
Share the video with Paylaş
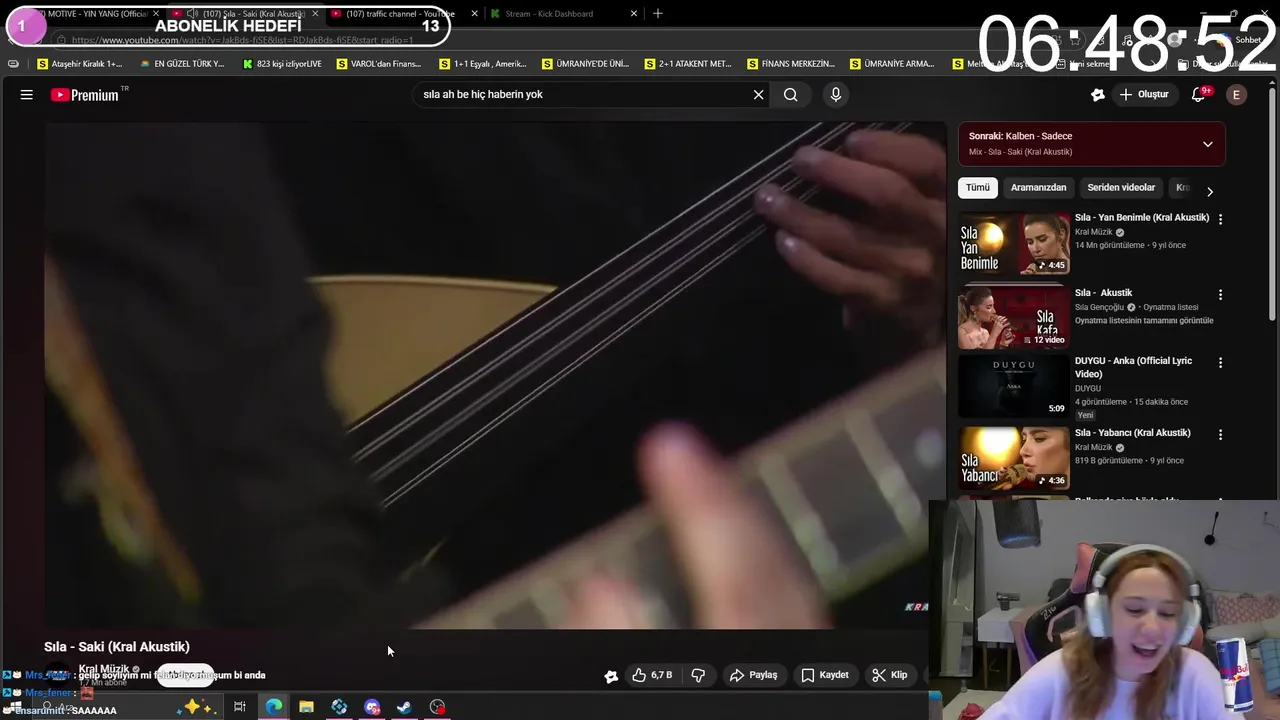[x=753, y=675]
